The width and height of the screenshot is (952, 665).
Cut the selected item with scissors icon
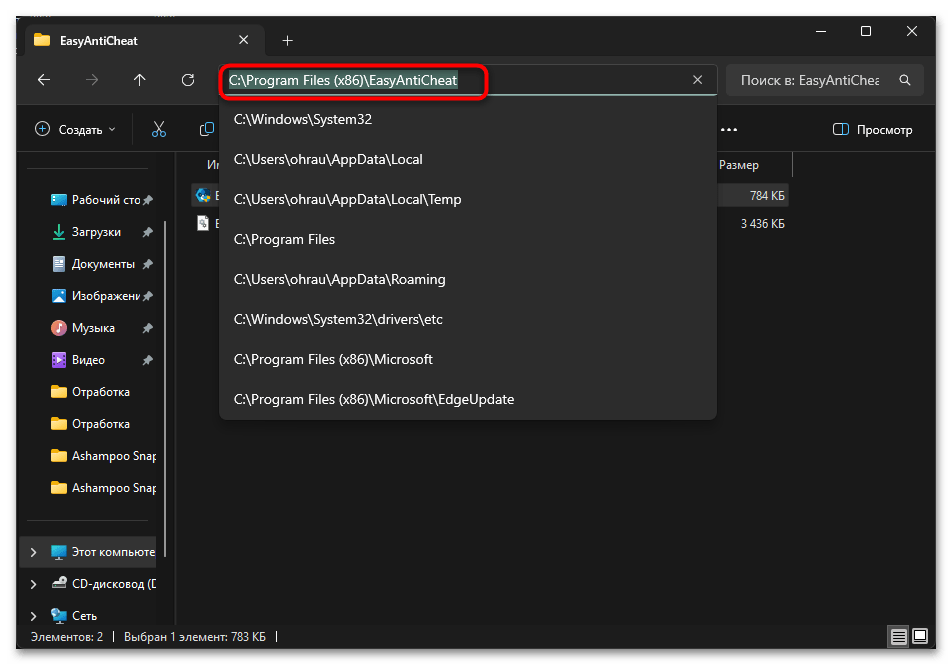(159, 129)
